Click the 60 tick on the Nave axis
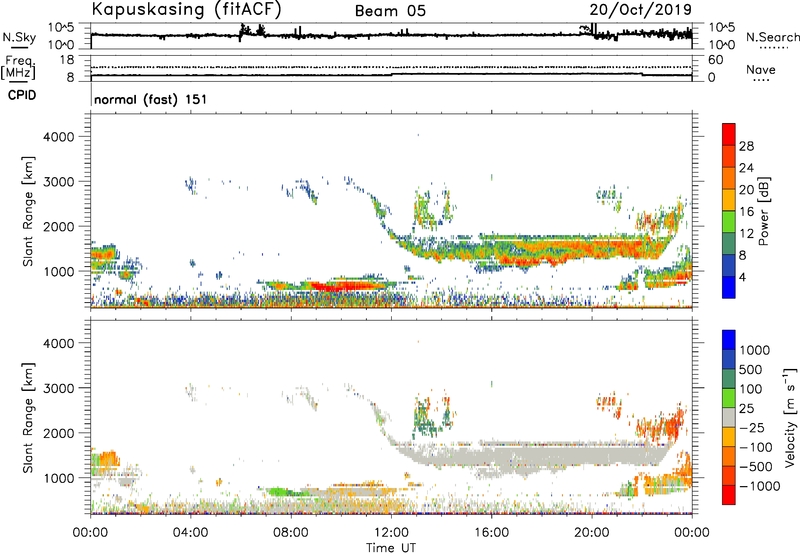The image size is (800, 554). click(715, 60)
